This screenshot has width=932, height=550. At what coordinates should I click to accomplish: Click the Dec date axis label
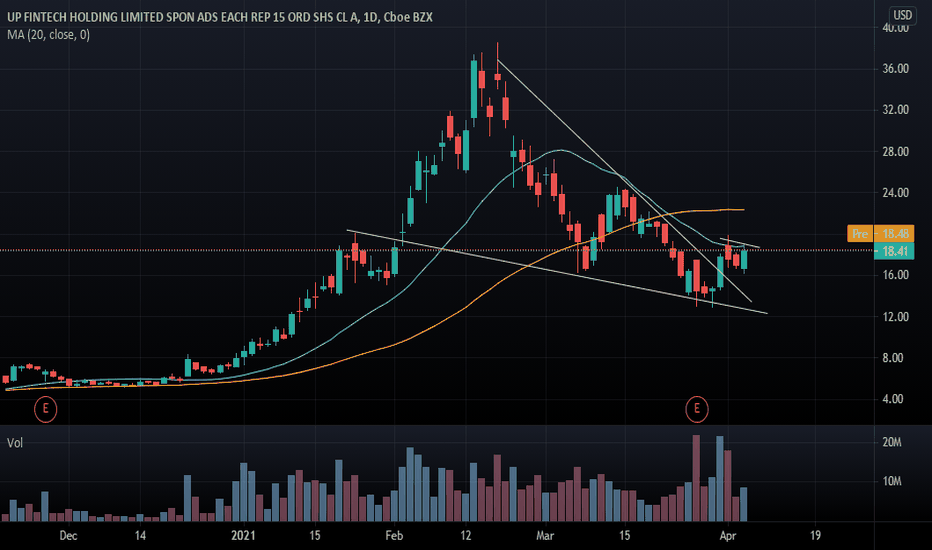coord(68,536)
